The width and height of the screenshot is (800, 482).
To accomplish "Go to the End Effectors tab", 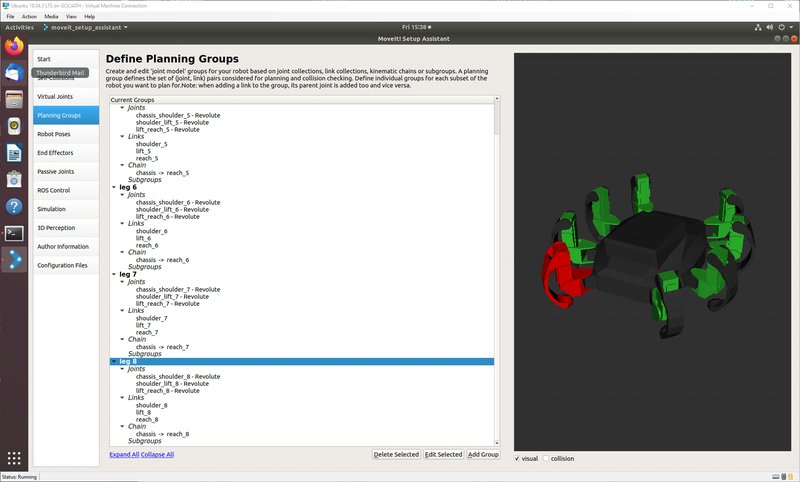I will coord(56,152).
